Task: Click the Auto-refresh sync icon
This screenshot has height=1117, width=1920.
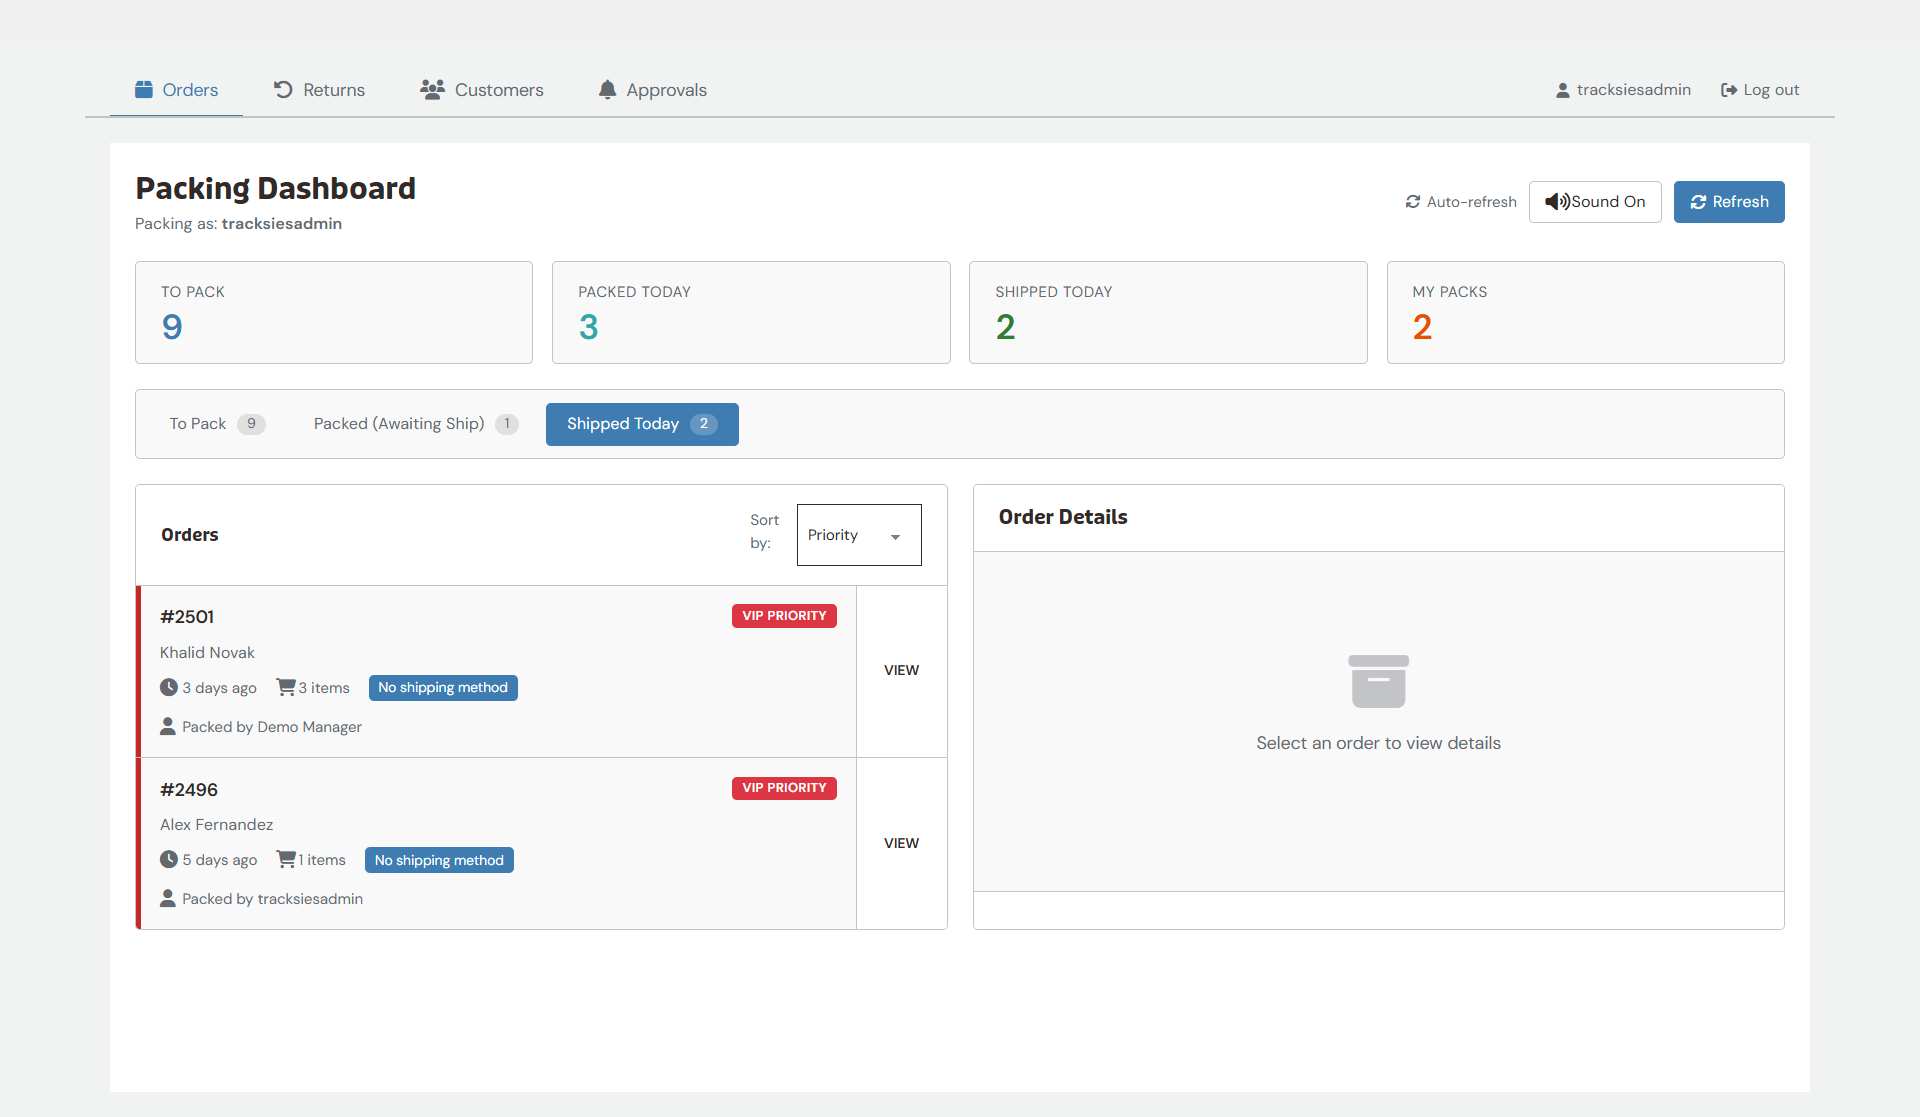Action: (1413, 202)
